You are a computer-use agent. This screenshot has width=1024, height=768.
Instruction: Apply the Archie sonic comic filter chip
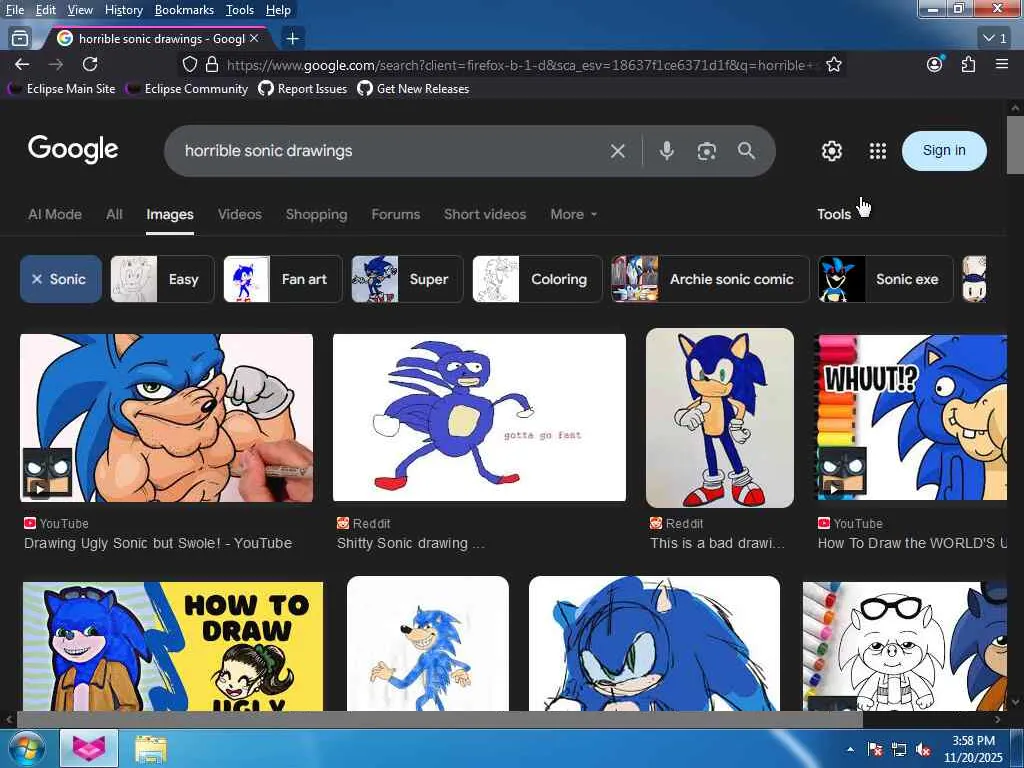[x=710, y=279]
